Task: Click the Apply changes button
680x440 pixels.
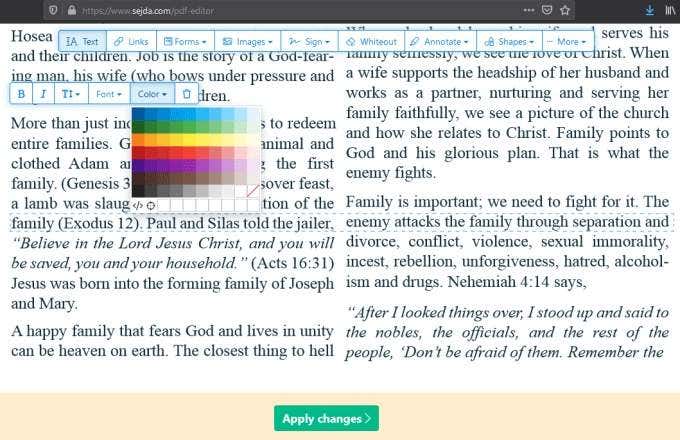Action: click(x=326, y=418)
